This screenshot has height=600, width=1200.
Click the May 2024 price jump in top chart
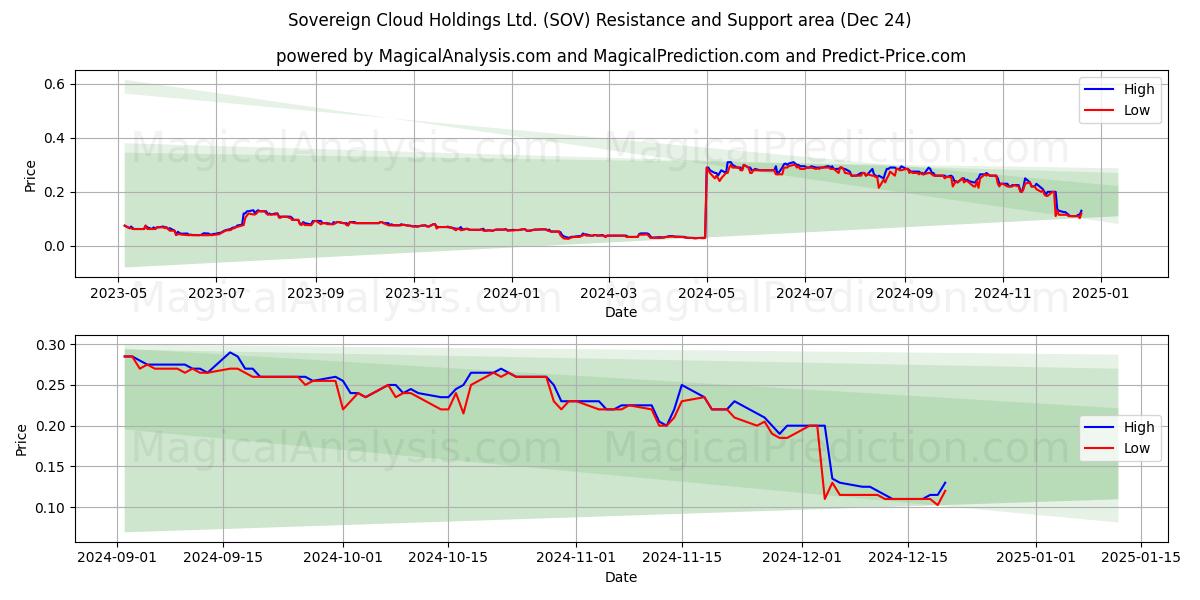point(706,203)
